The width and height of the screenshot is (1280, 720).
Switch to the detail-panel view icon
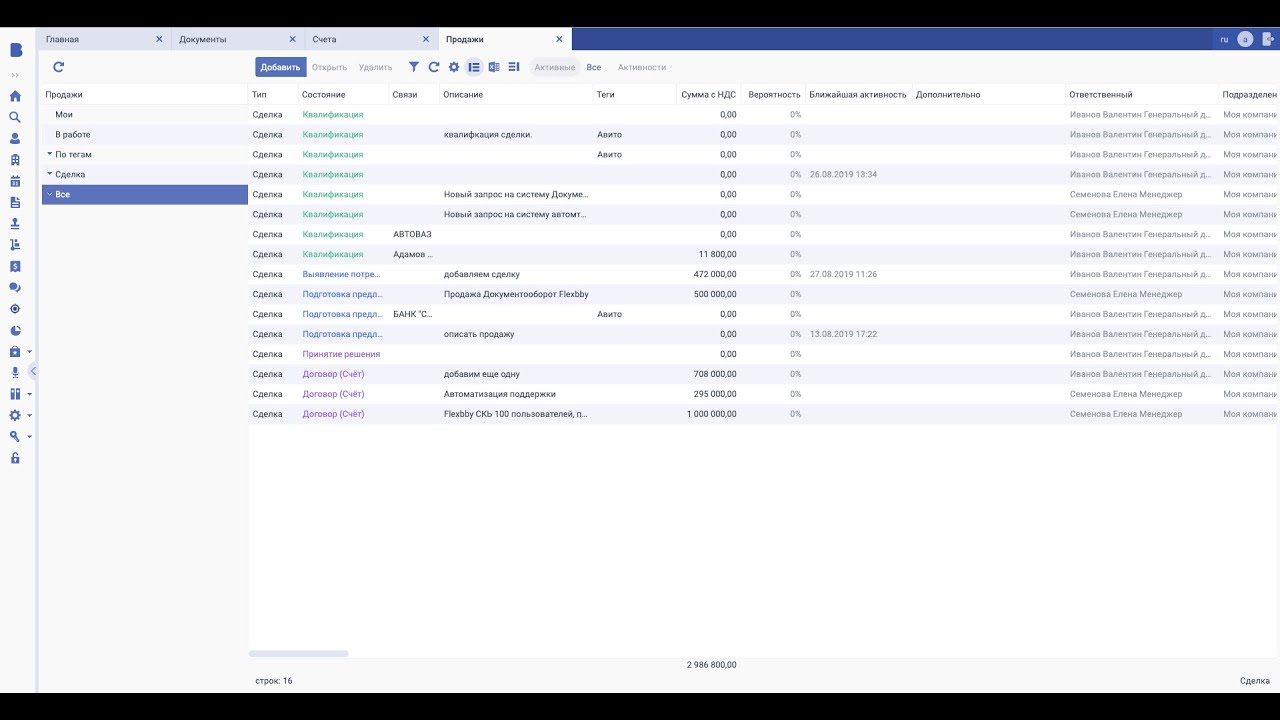(514, 67)
